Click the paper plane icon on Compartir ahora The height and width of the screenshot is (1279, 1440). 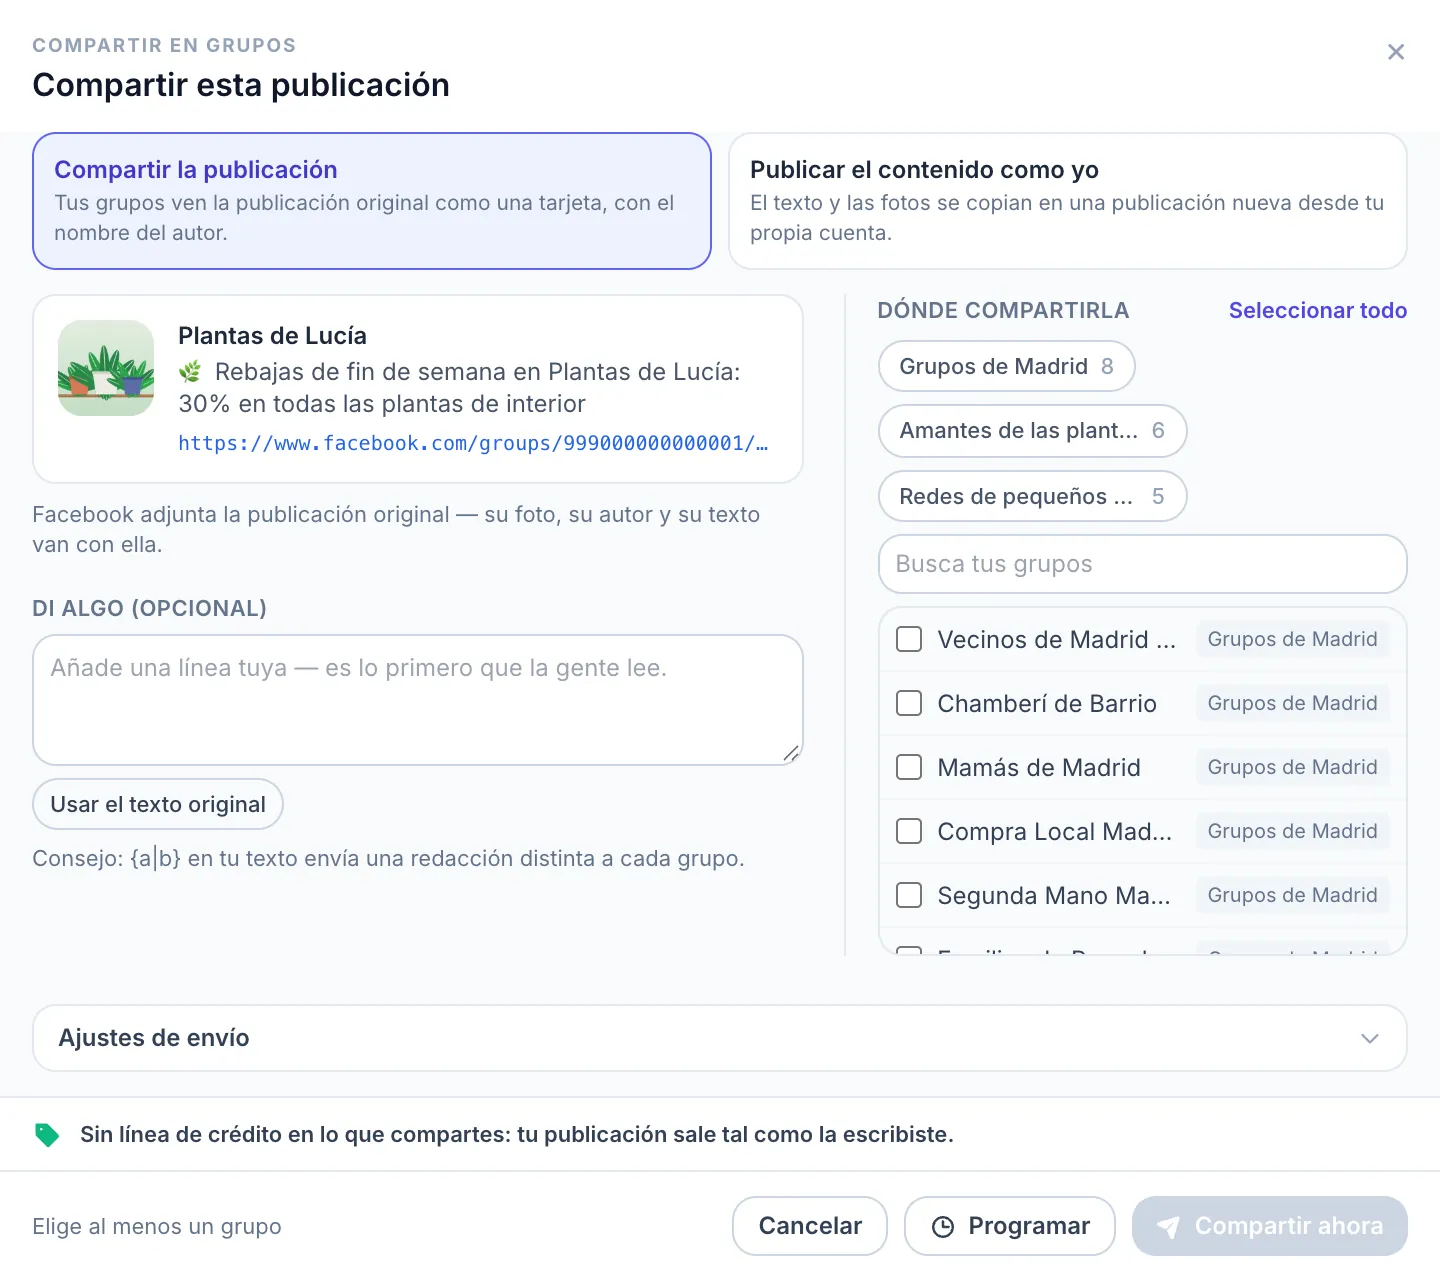pyautogui.click(x=1168, y=1226)
